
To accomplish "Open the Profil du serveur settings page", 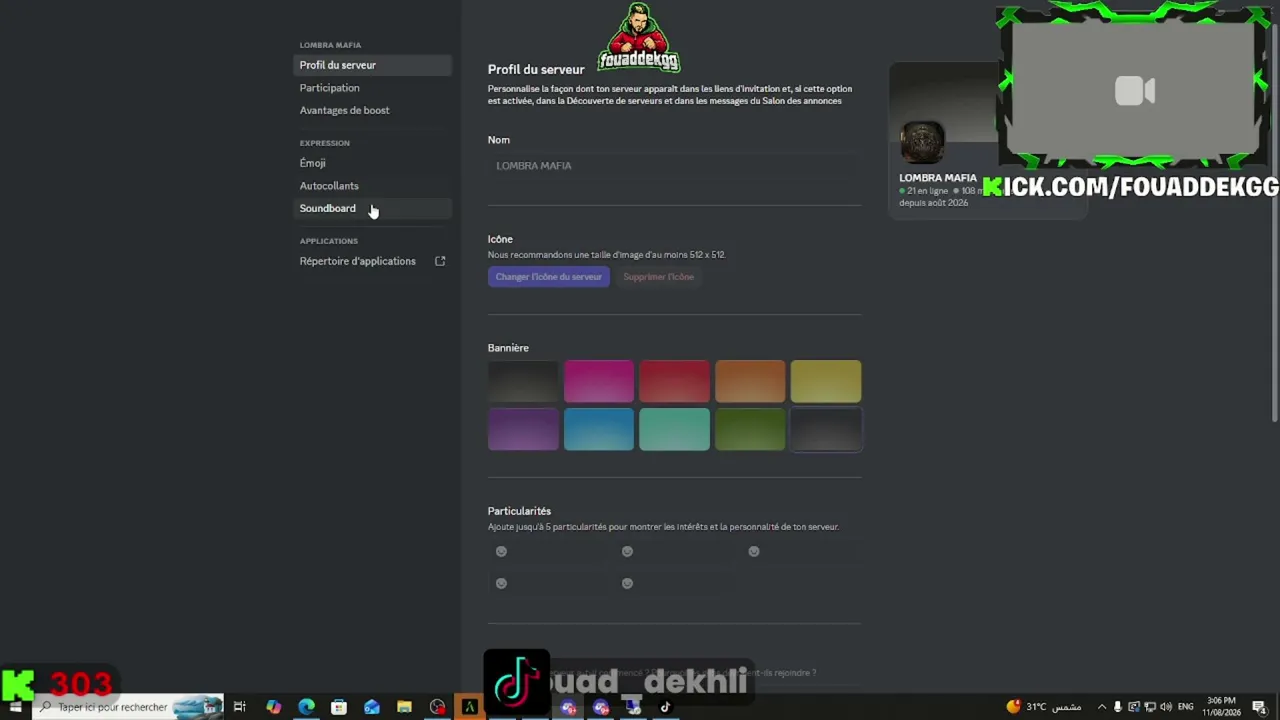I will point(373,65).
